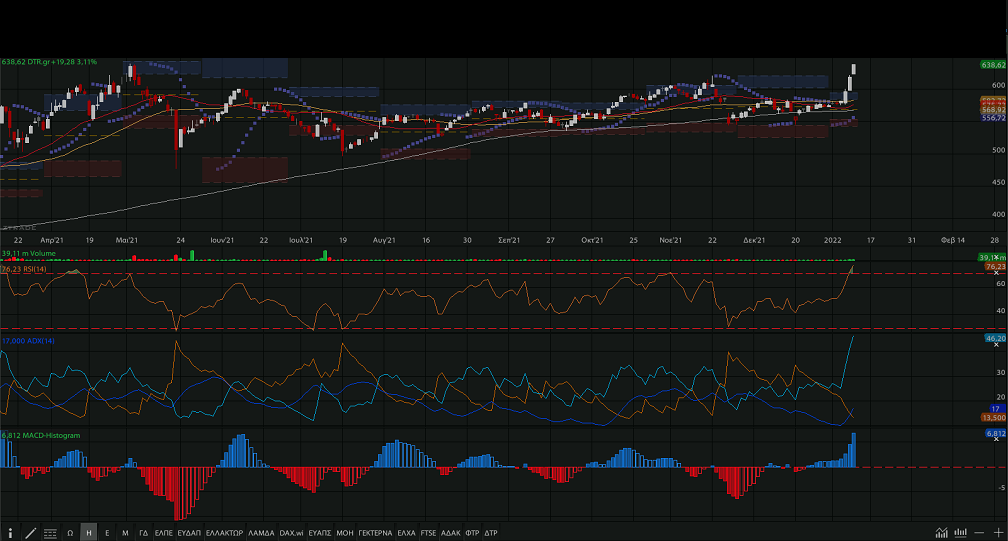Switch to the H daily timeframe

[x=89, y=533]
